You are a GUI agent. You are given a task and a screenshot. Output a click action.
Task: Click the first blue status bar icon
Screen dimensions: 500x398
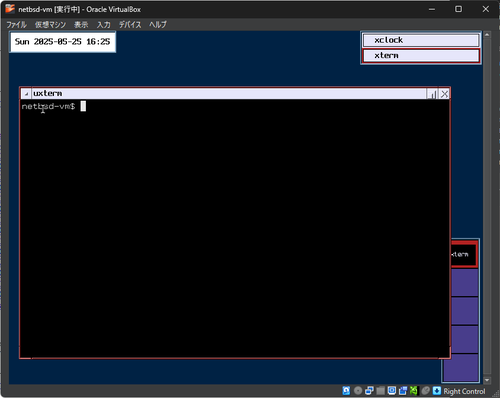tap(346, 391)
